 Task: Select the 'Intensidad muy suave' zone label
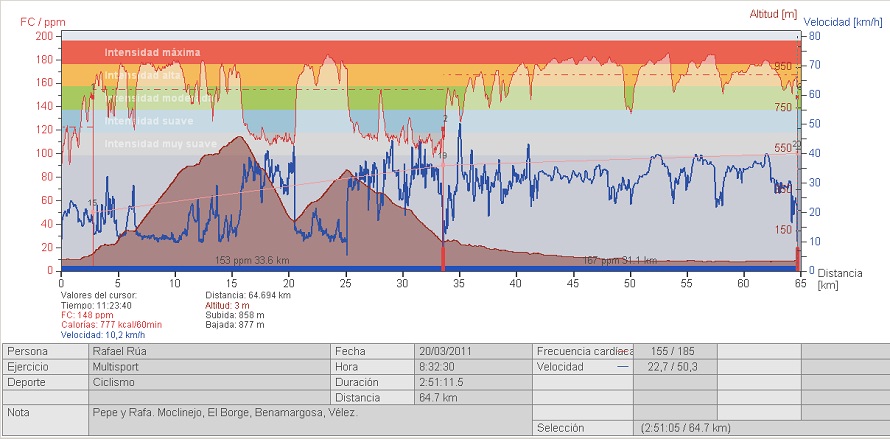161,144
